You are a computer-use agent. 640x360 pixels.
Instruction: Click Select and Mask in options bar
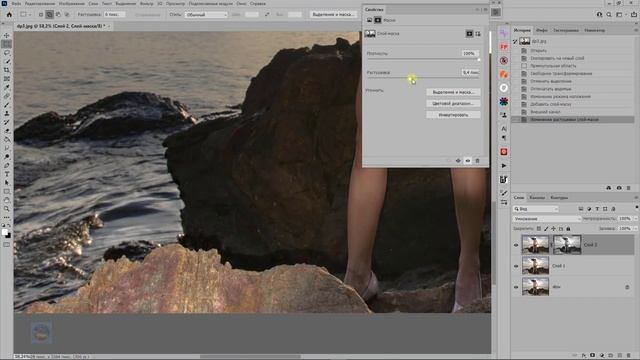click(333, 14)
